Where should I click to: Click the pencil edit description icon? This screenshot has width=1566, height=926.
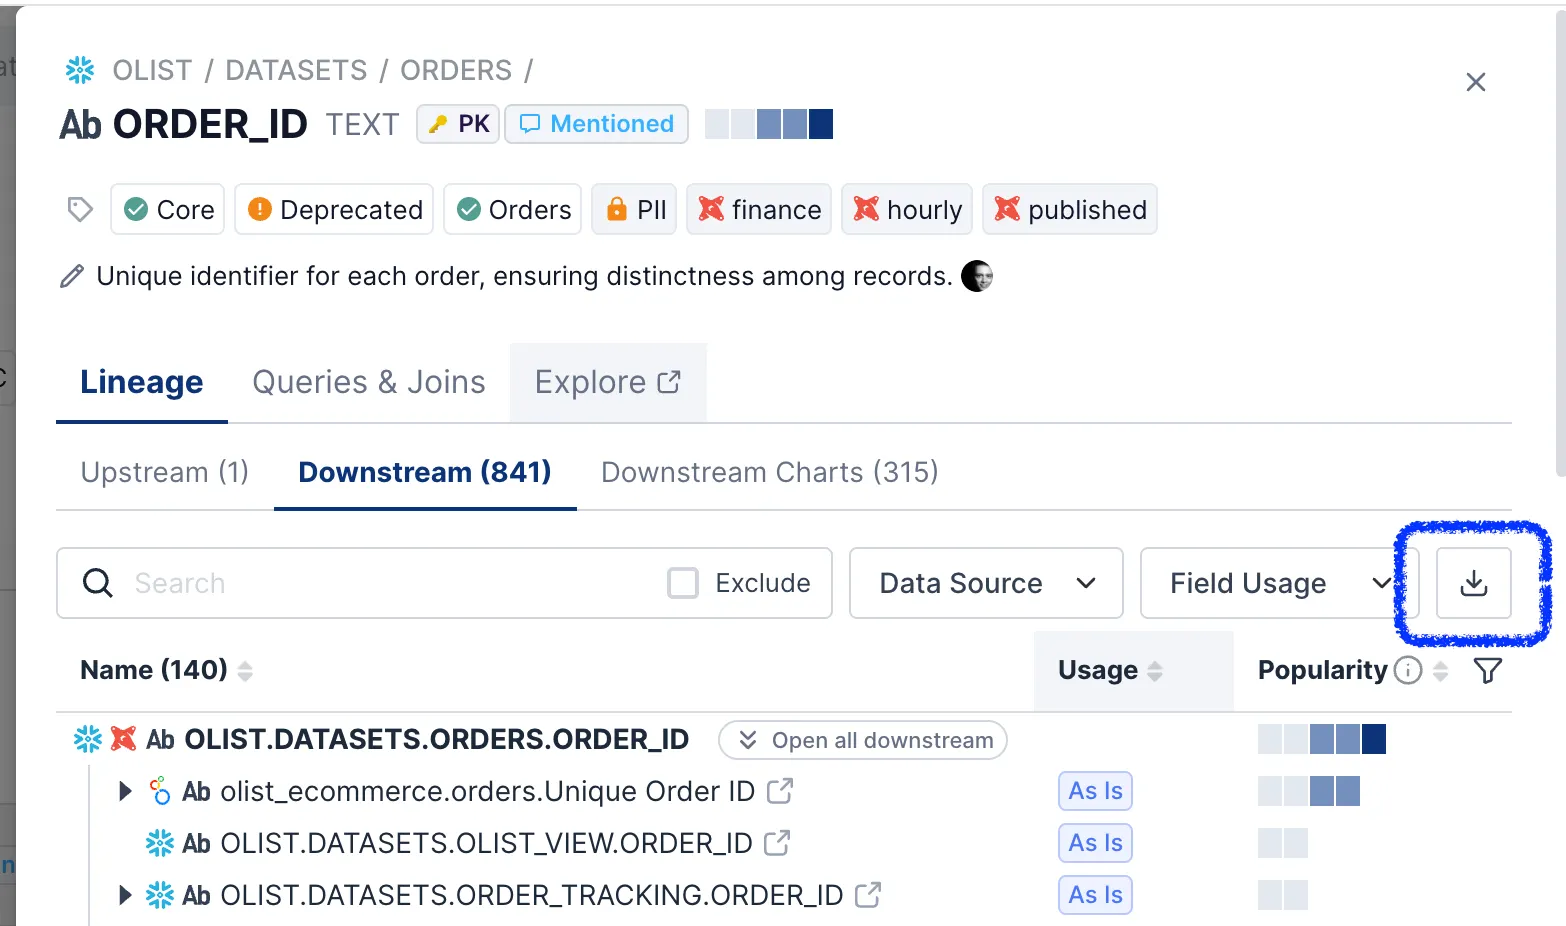[72, 277]
